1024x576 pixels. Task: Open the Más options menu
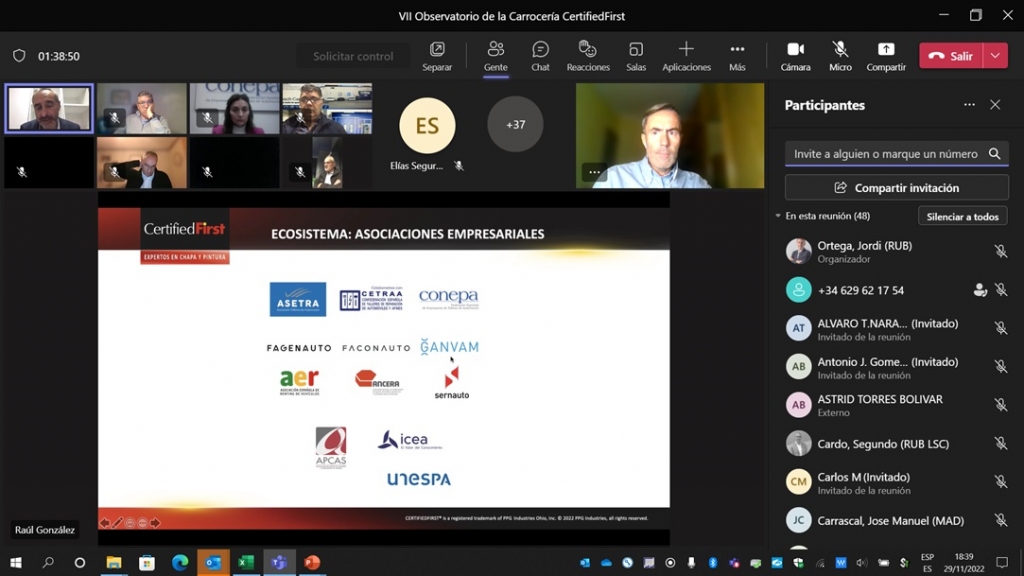[x=737, y=56]
